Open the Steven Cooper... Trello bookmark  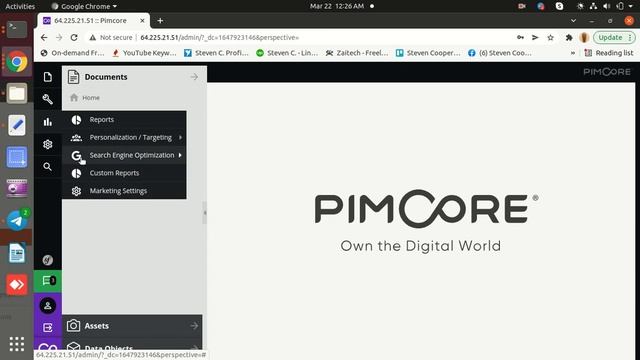[x=428, y=53]
